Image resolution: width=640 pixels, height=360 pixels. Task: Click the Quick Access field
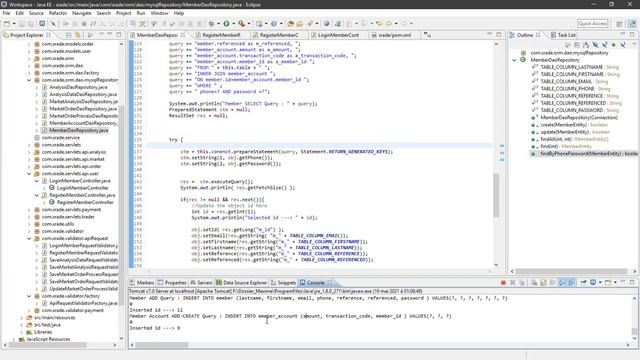click(593, 24)
